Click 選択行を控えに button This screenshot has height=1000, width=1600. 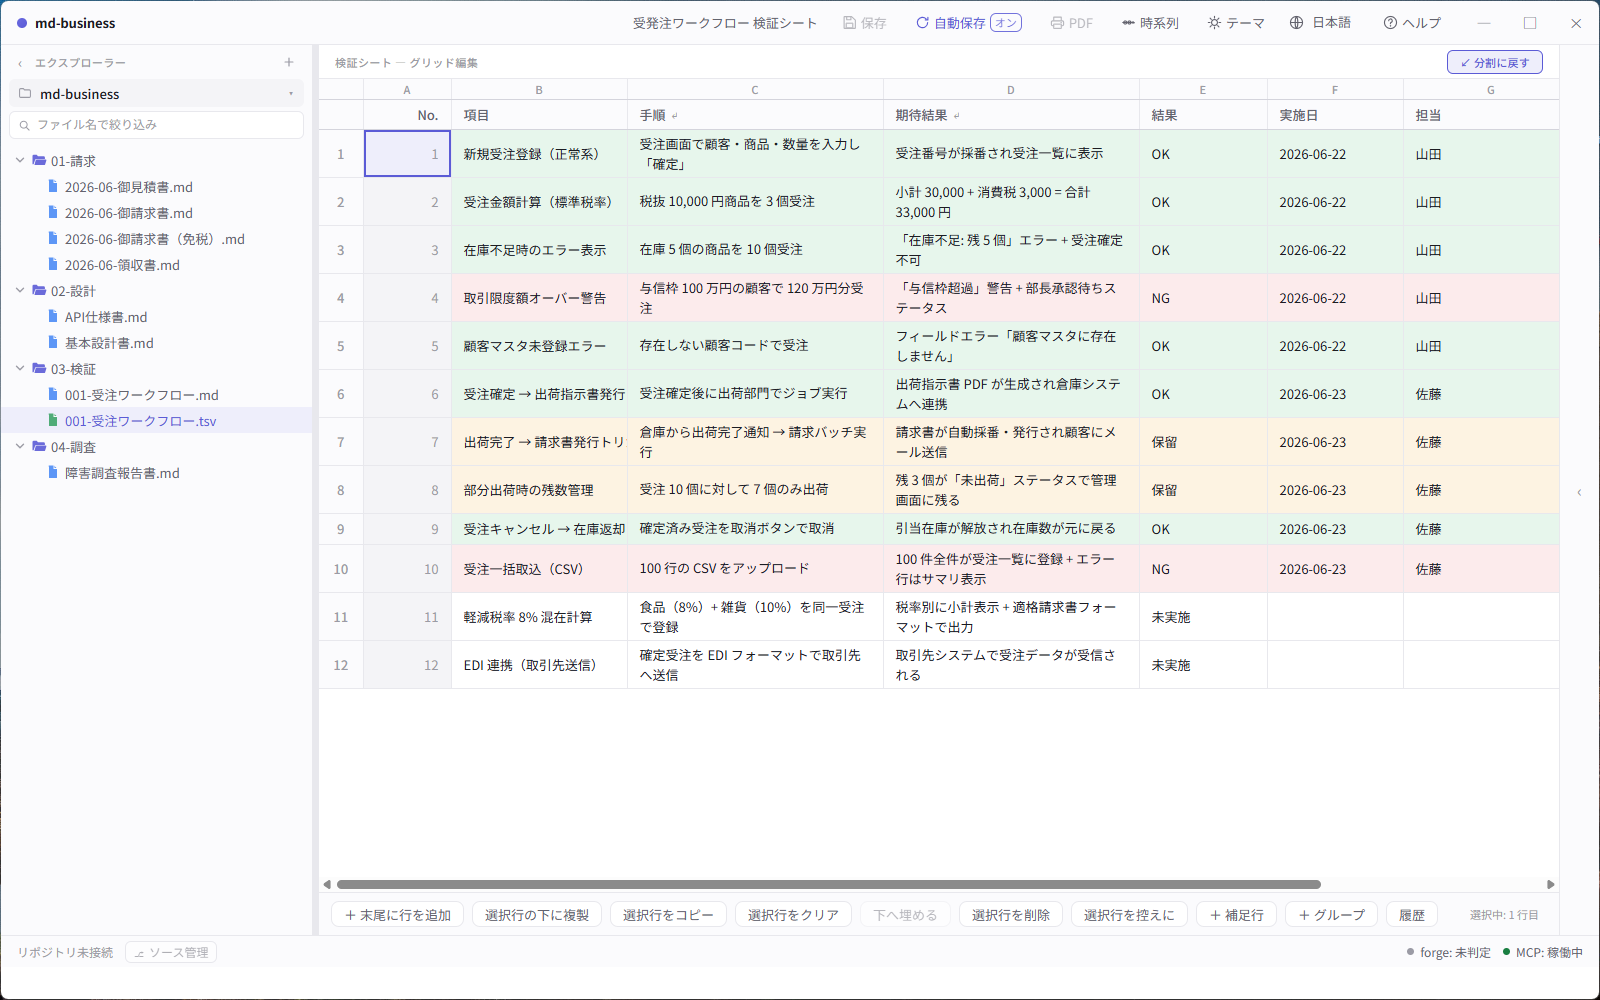[x=1129, y=915]
